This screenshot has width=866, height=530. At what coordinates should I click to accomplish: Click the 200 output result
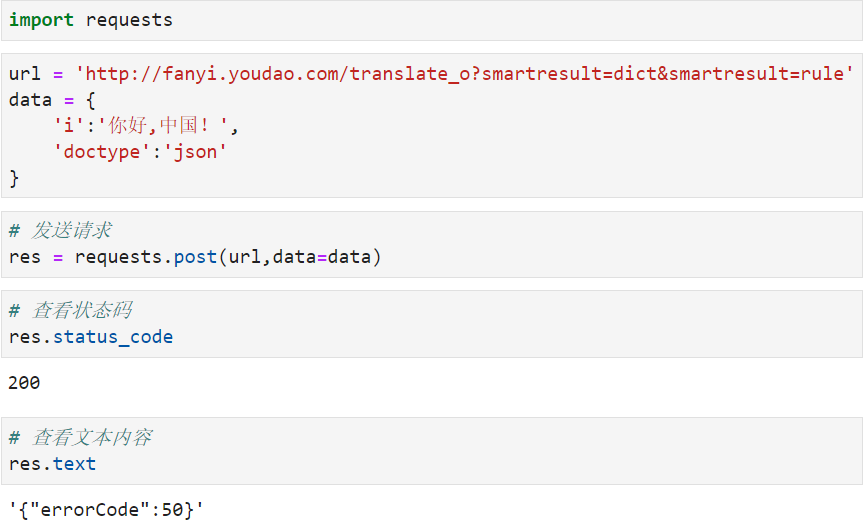[24, 382]
